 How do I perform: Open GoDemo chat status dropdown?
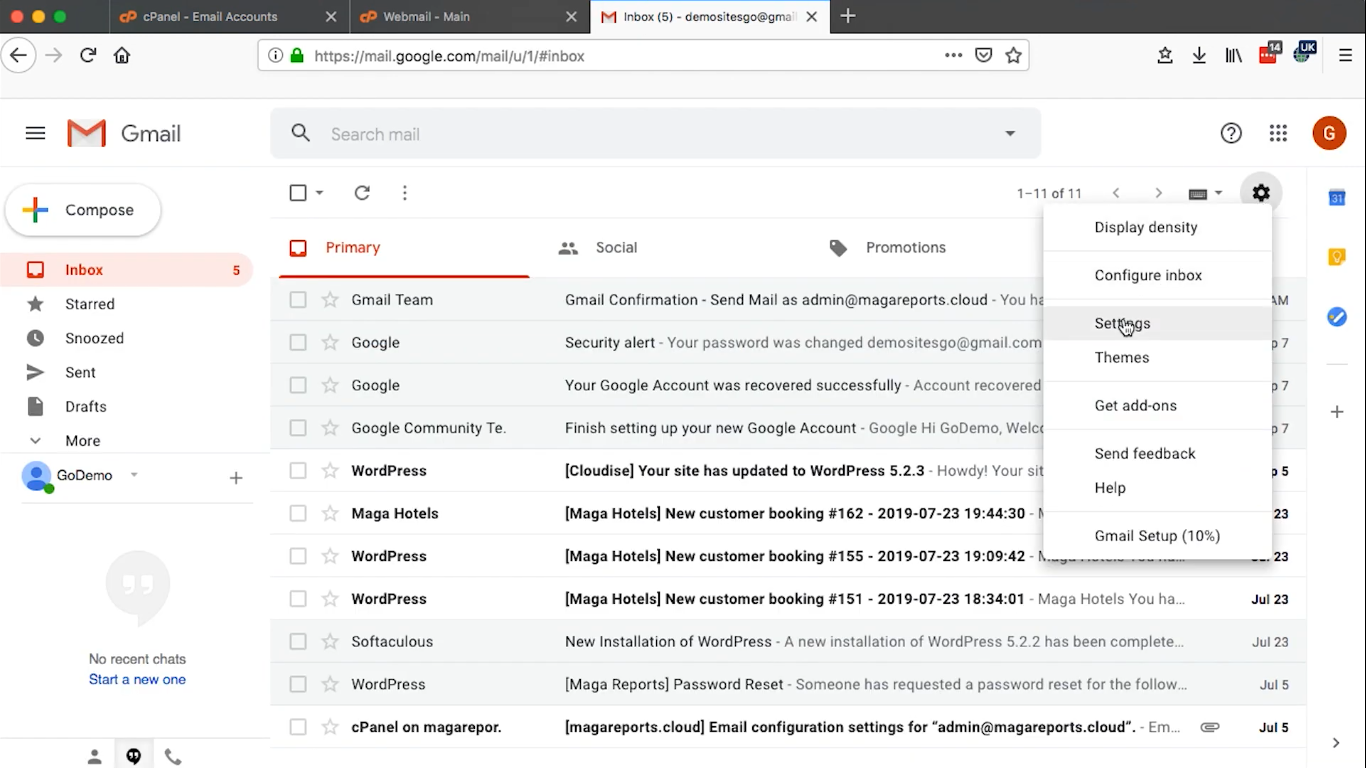(134, 475)
